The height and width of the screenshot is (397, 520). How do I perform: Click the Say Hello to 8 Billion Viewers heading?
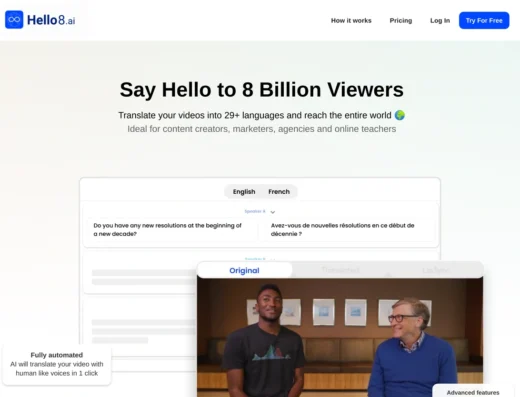coord(262,90)
